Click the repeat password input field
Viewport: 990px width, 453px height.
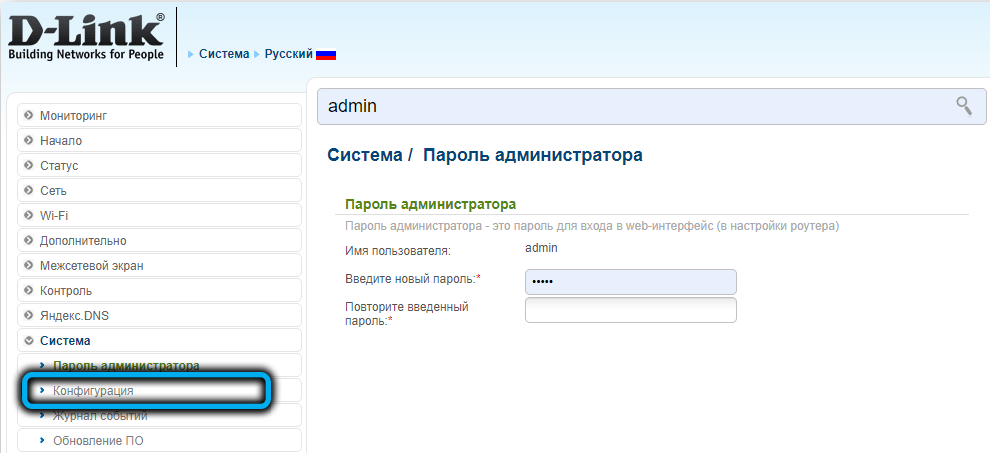coord(630,310)
